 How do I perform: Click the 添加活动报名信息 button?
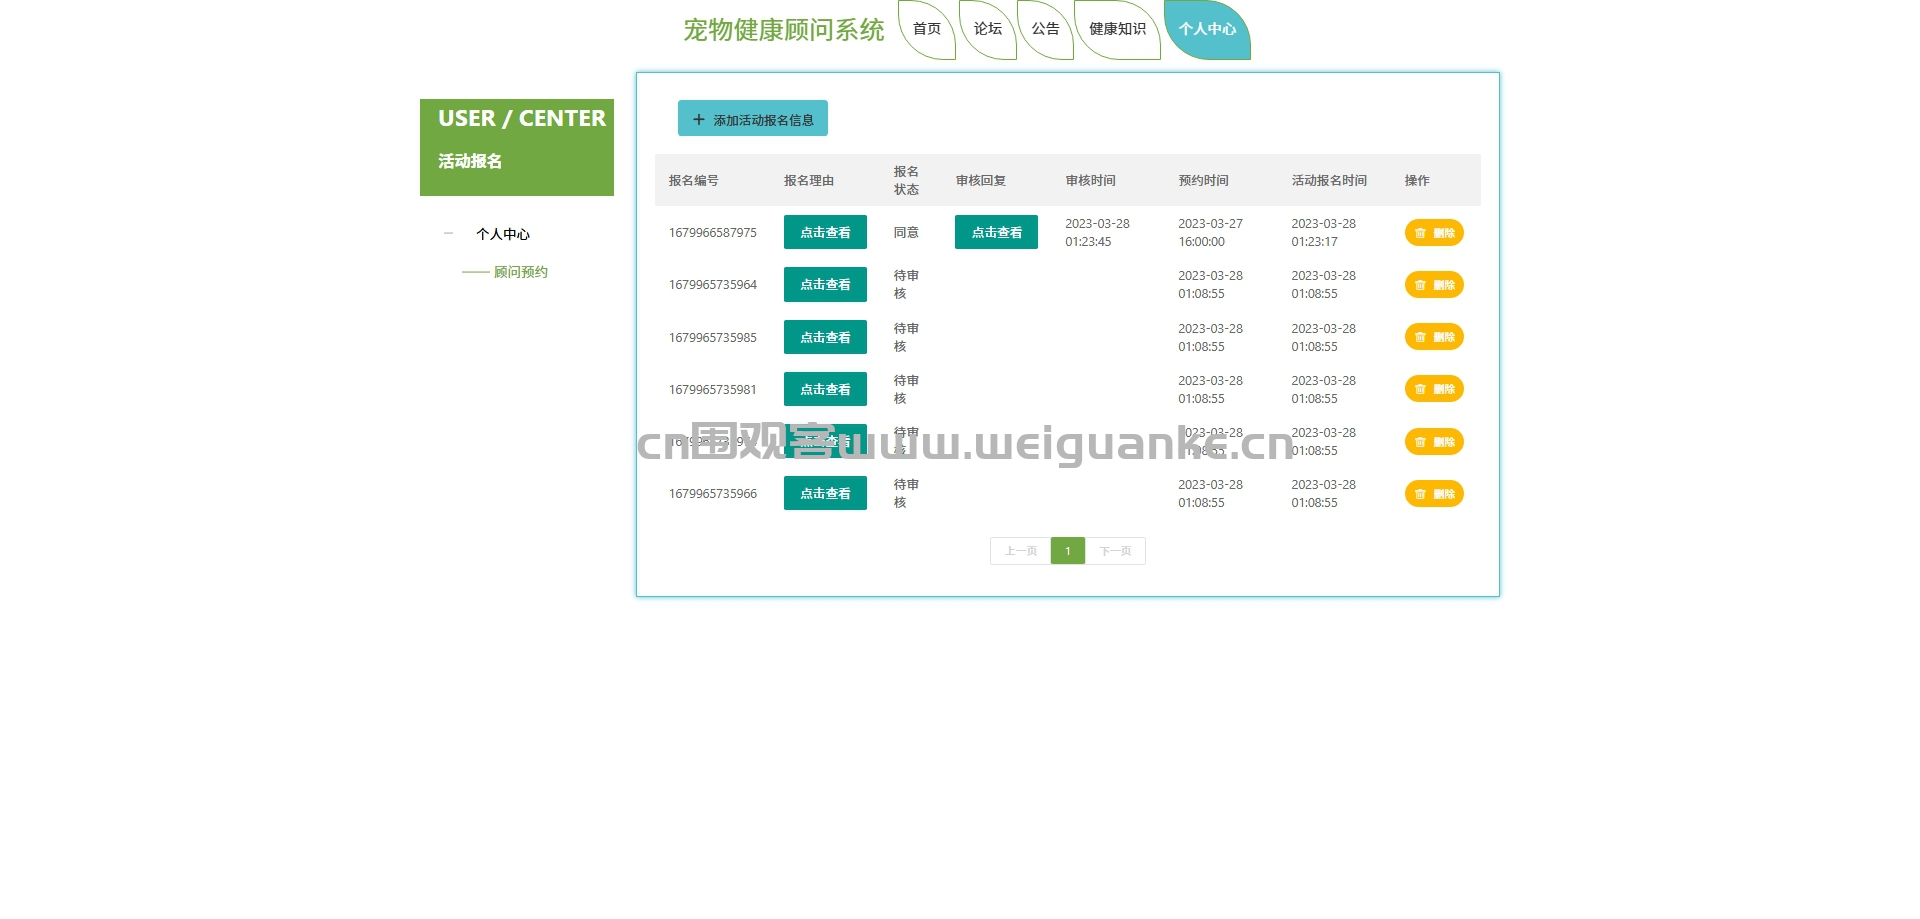(753, 118)
